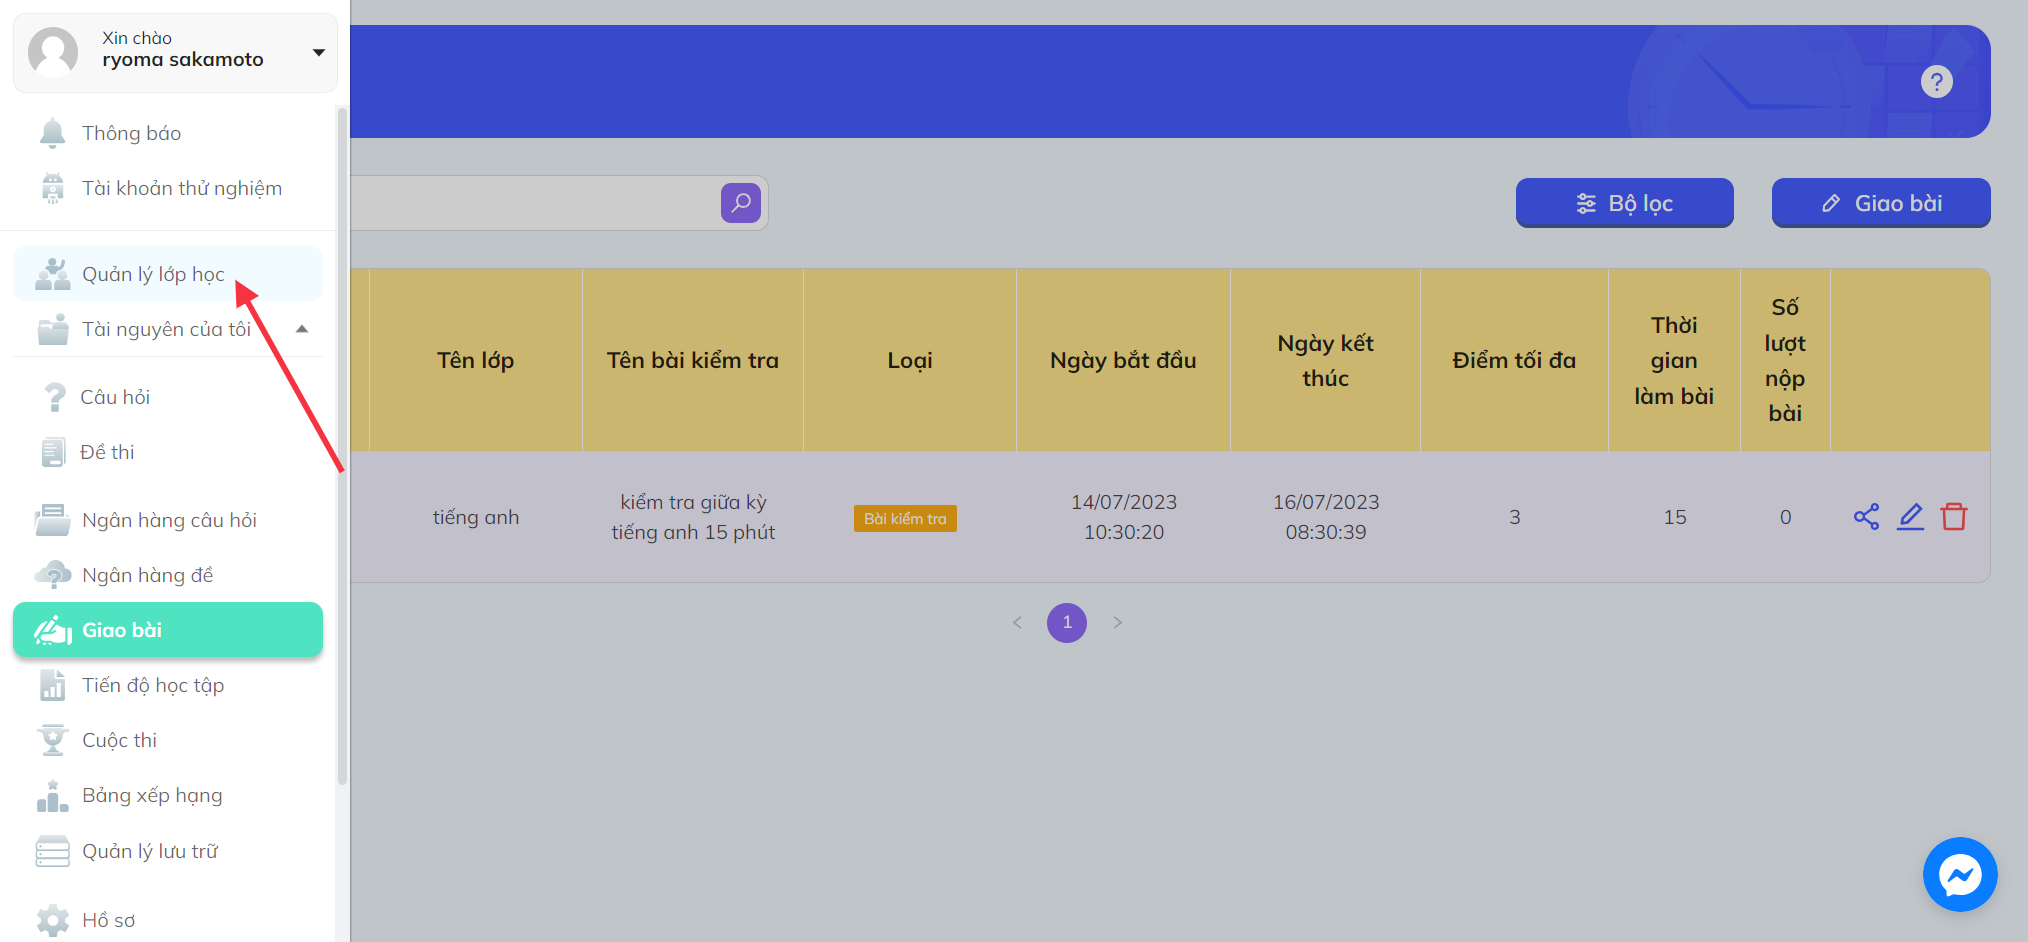Click the 16/07/2023 08:30:39 end date cell
This screenshot has width=2028, height=942.
click(x=1326, y=517)
